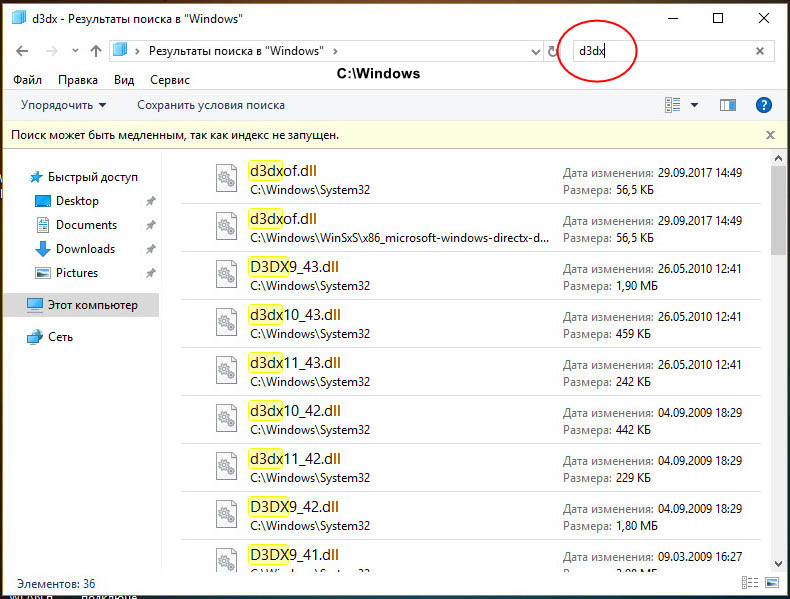Click the pin icon beside Desktop

pos(150,201)
